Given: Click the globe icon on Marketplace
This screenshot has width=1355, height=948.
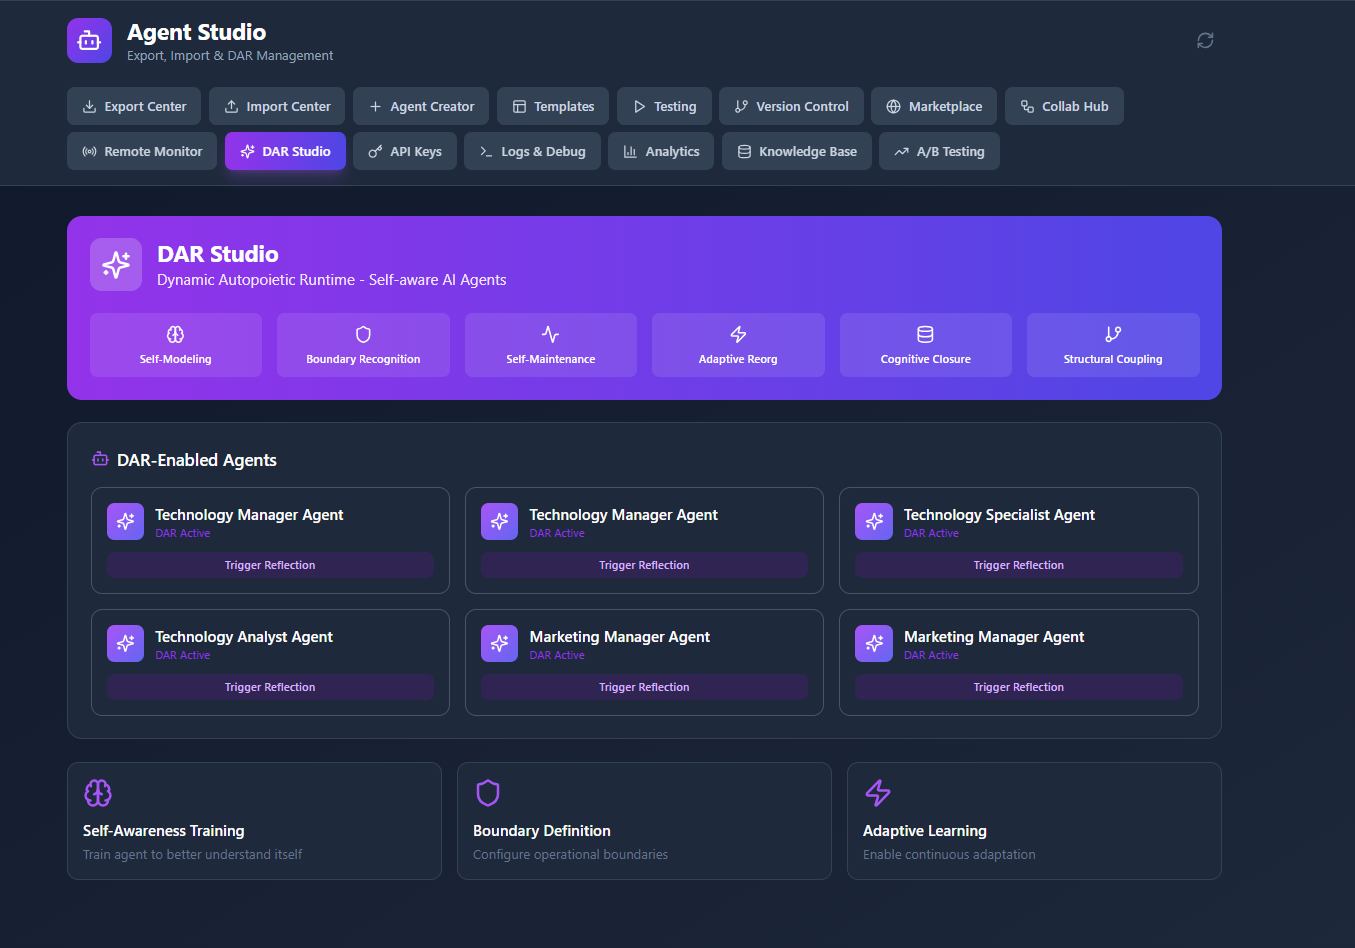Looking at the screenshot, I should coord(893,107).
